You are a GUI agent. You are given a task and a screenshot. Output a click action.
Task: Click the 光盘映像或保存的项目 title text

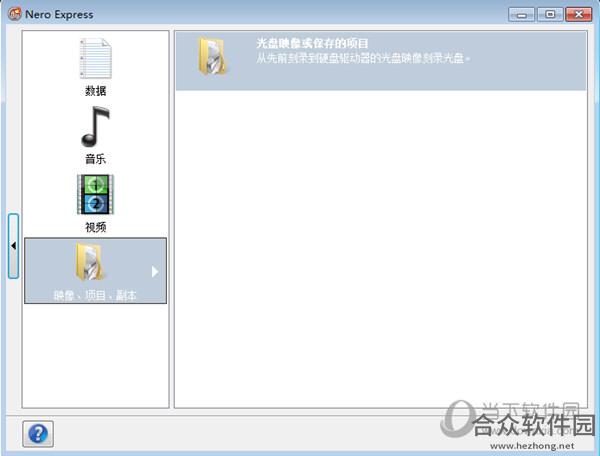tap(312, 43)
